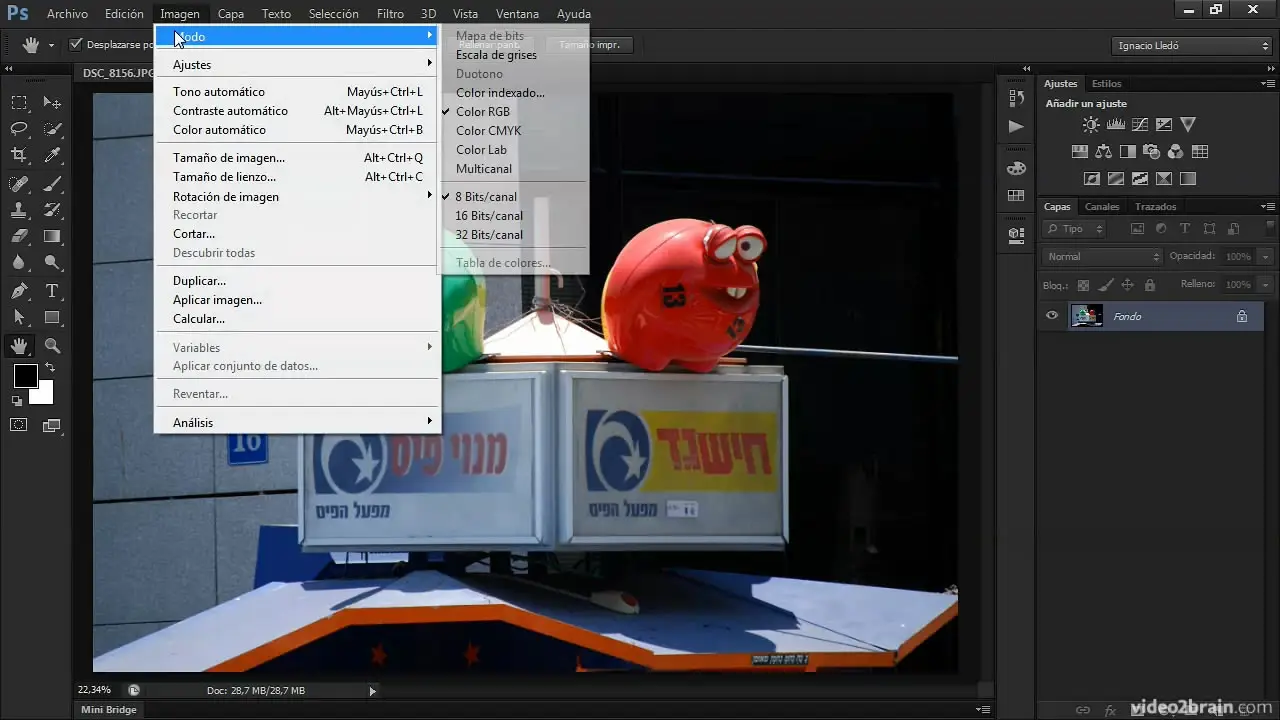Toggle lock image pixels brush icon
This screenshot has height=720, width=1280.
(x=1105, y=285)
